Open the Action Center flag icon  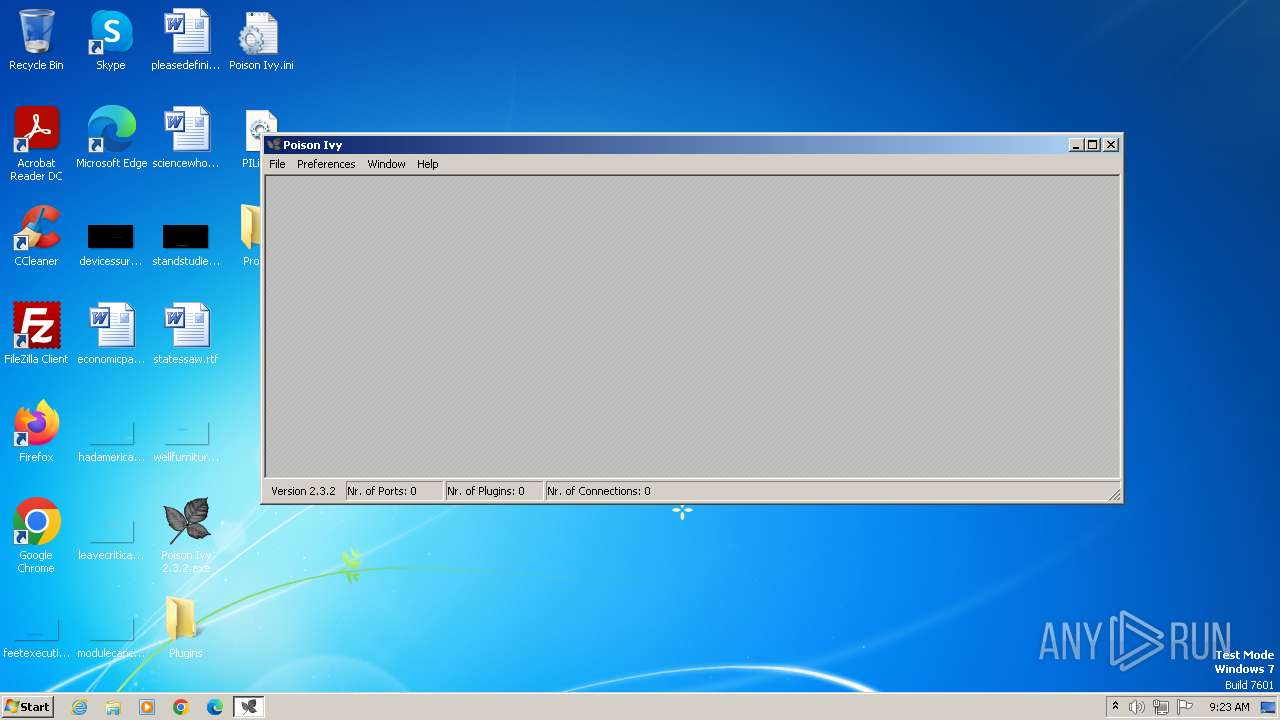click(x=1185, y=707)
